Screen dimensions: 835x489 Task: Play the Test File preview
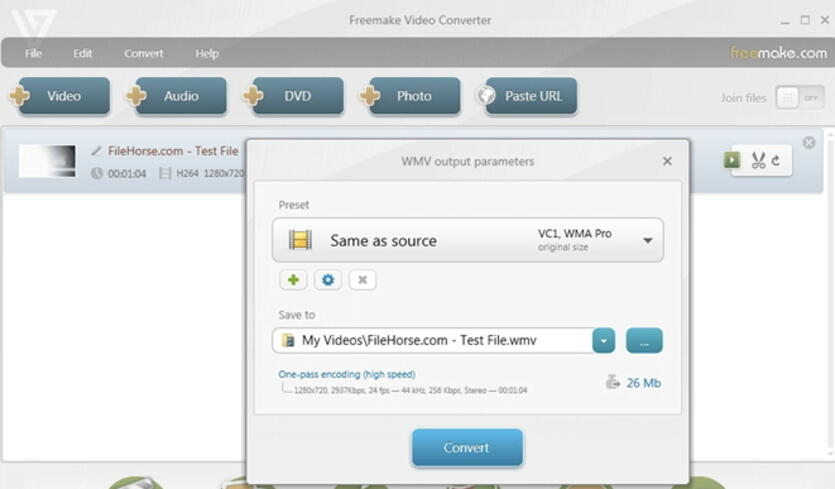(x=732, y=159)
